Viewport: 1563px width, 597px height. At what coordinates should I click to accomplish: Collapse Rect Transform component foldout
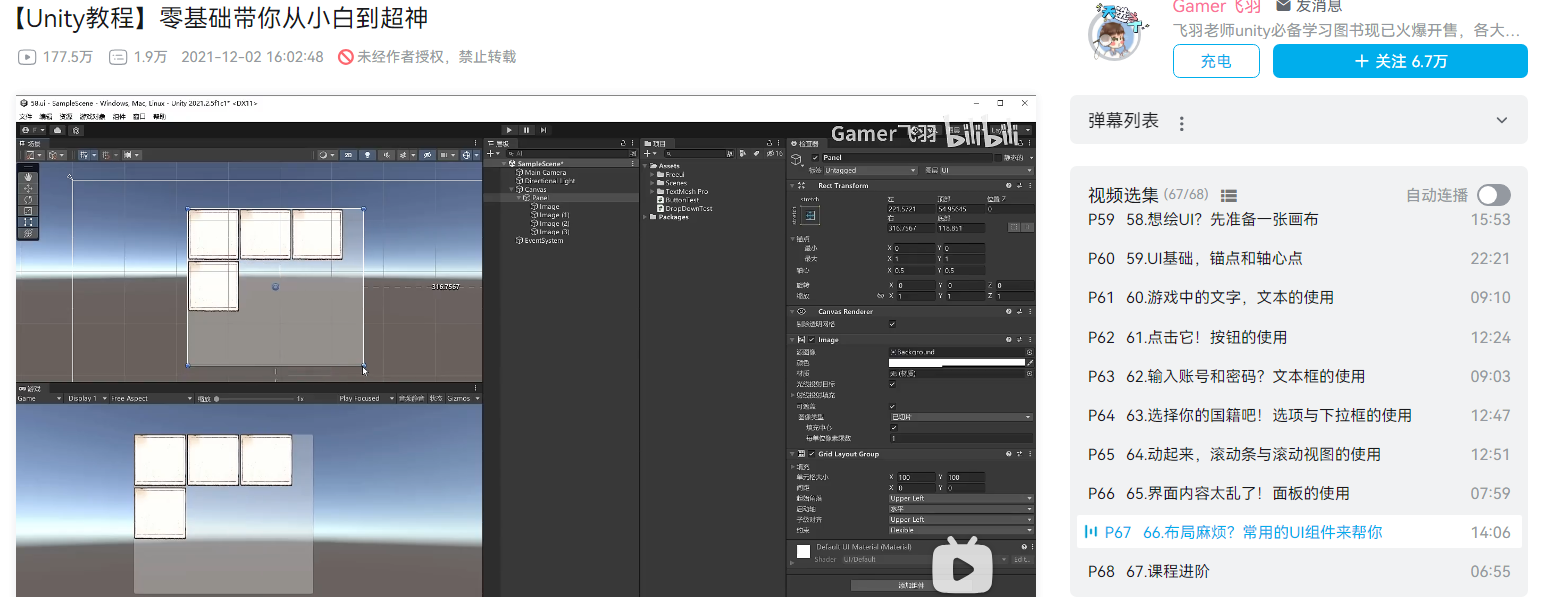pos(792,185)
